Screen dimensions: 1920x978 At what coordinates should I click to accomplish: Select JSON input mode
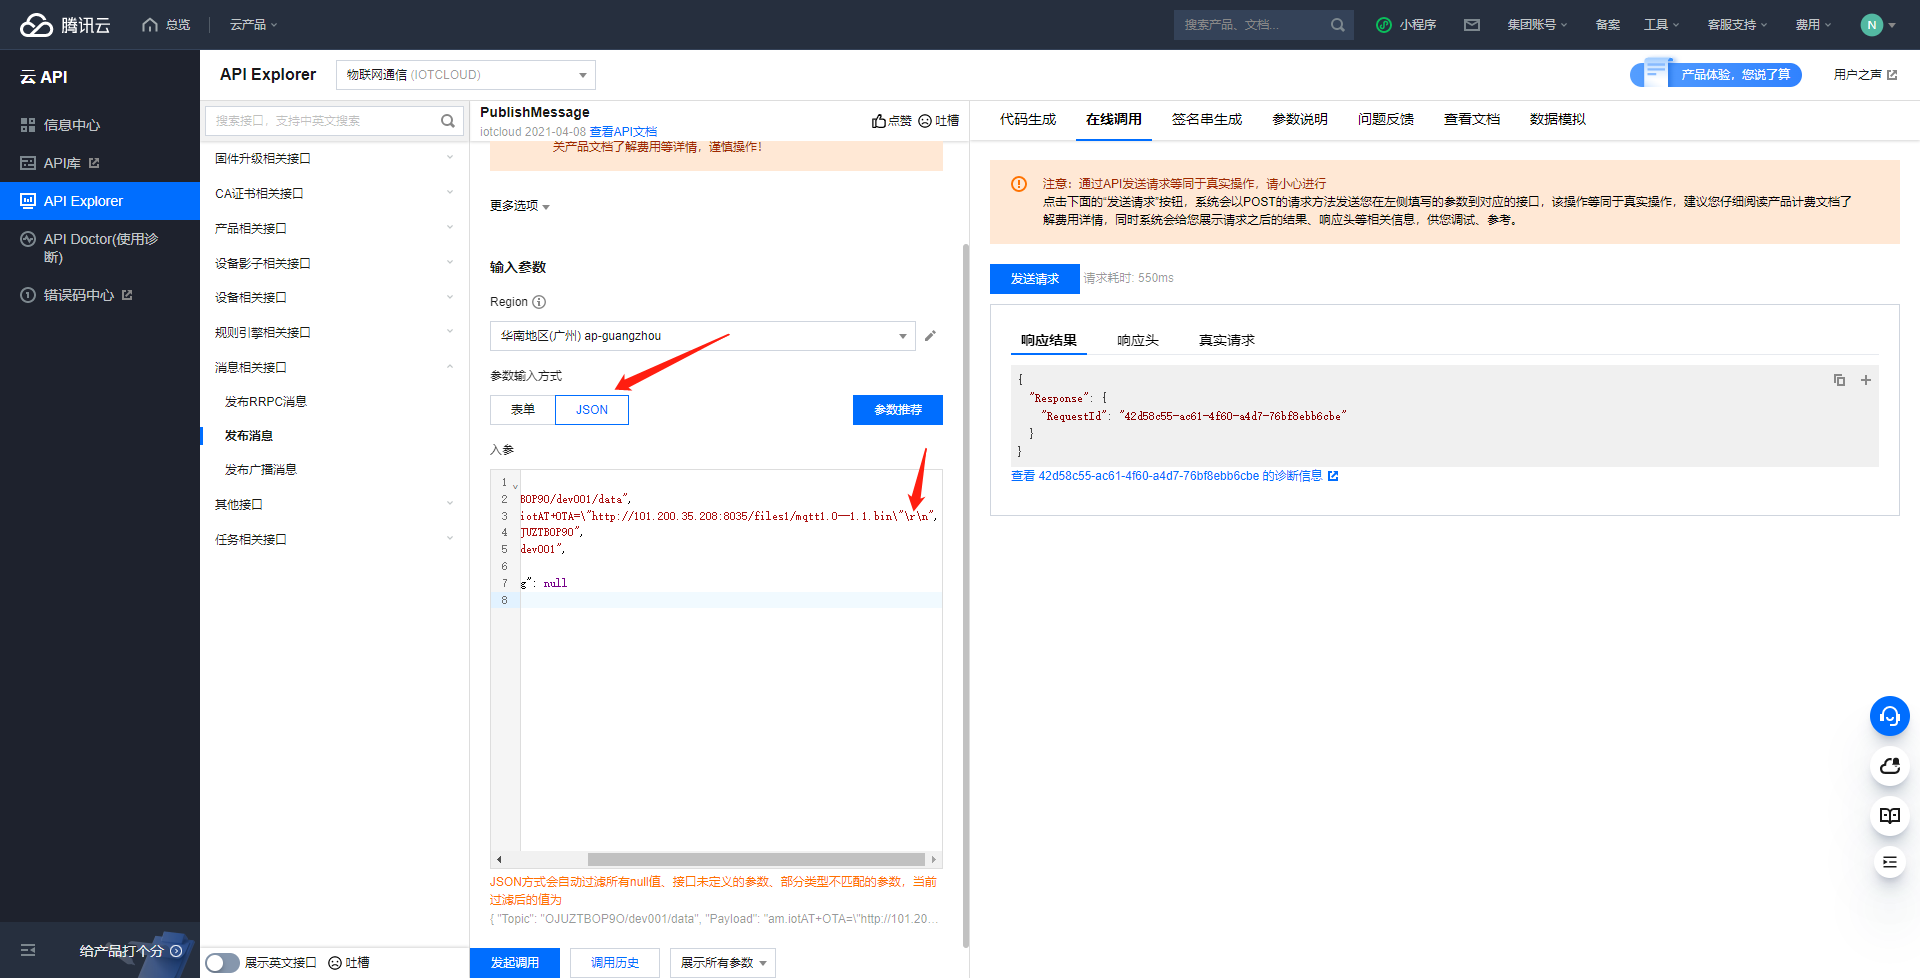point(592,410)
